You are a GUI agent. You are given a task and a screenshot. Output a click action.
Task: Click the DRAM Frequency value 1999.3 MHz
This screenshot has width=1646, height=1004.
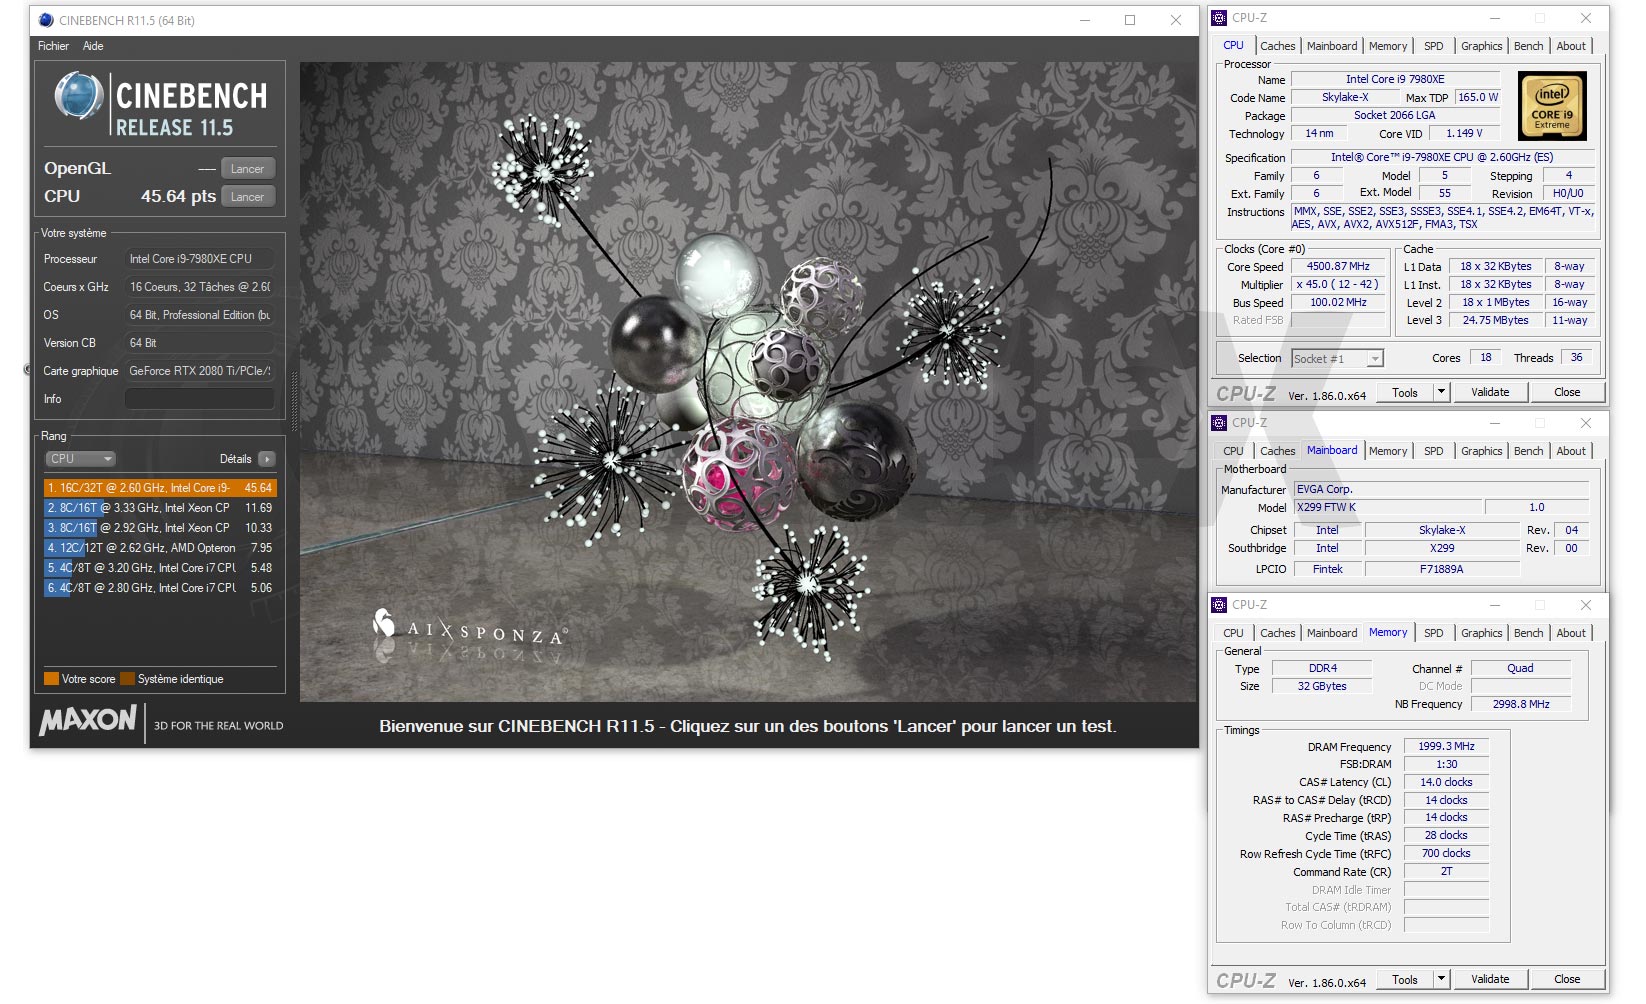(1446, 747)
